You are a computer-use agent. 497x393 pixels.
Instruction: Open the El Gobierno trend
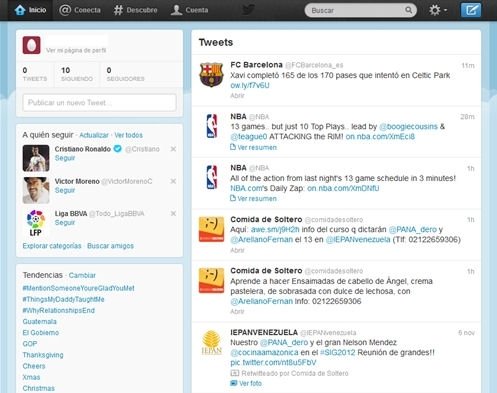pos(41,333)
